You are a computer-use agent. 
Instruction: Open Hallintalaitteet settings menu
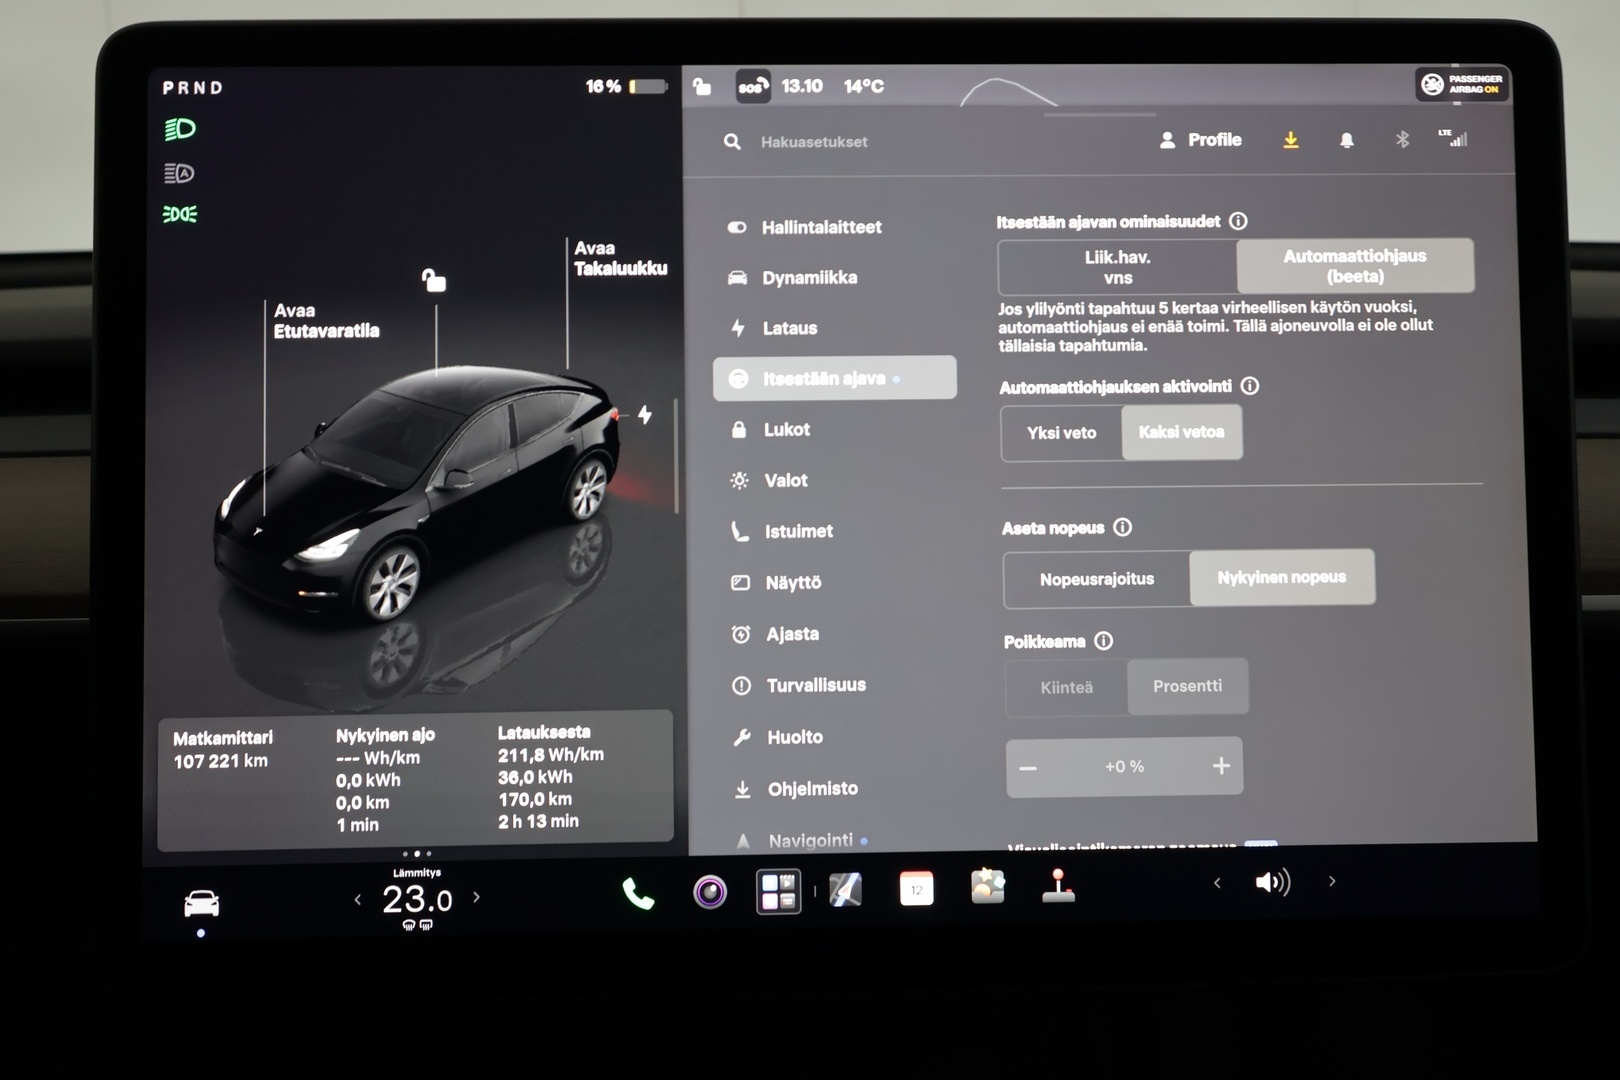coord(822,227)
